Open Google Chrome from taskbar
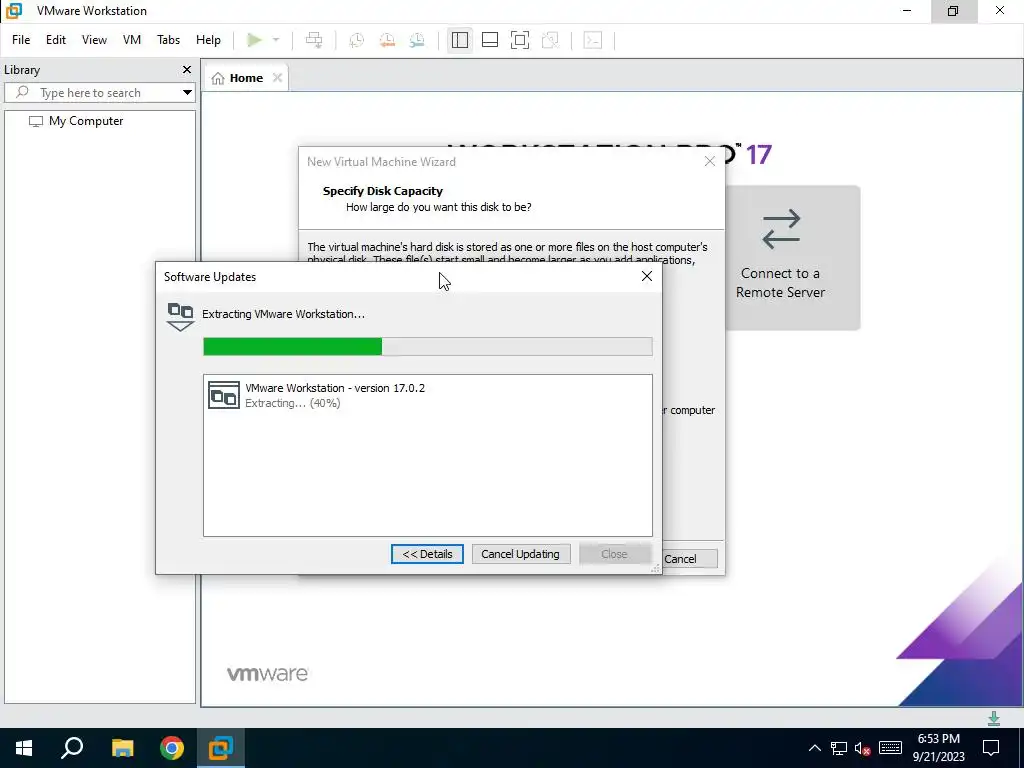1024x768 pixels. (x=172, y=748)
